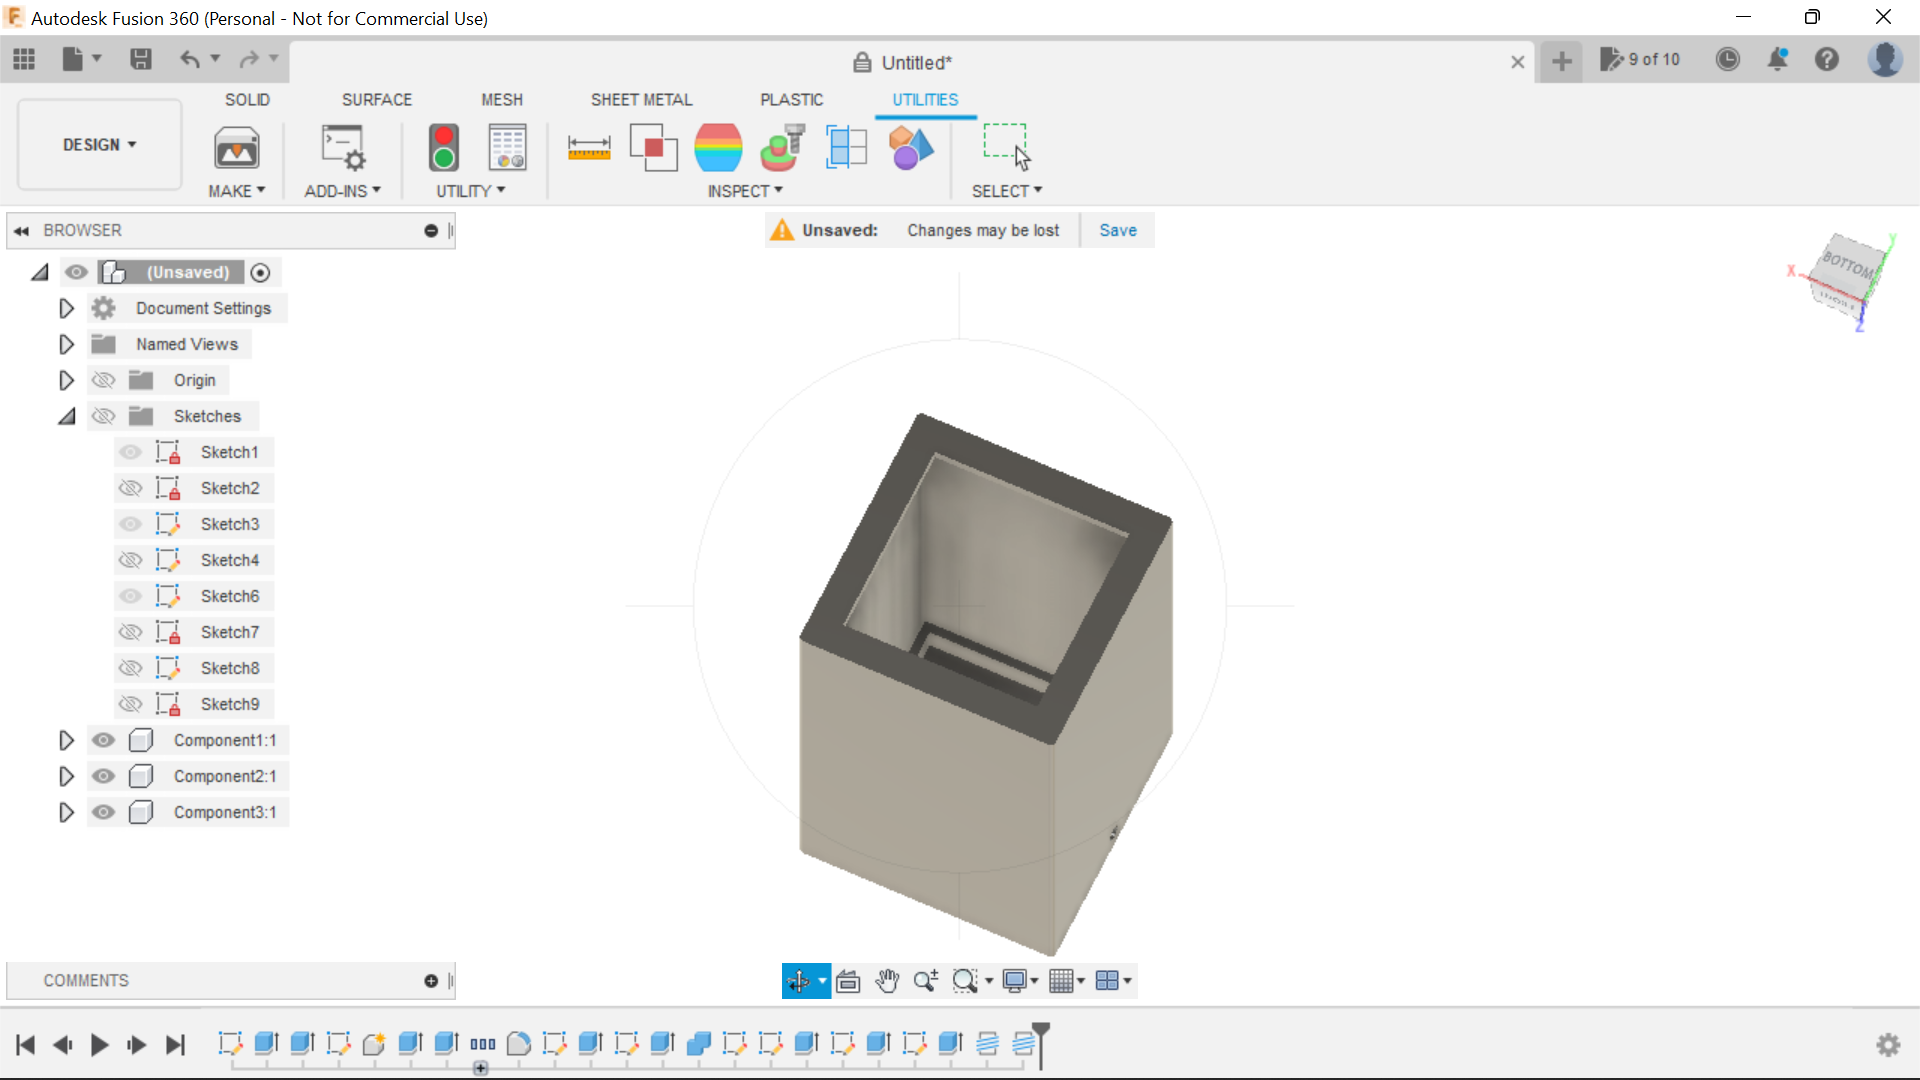Viewport: 1920px width, 1080px height.
Task: Toggle visibility of Component1:1
Action: coord(103,740)
